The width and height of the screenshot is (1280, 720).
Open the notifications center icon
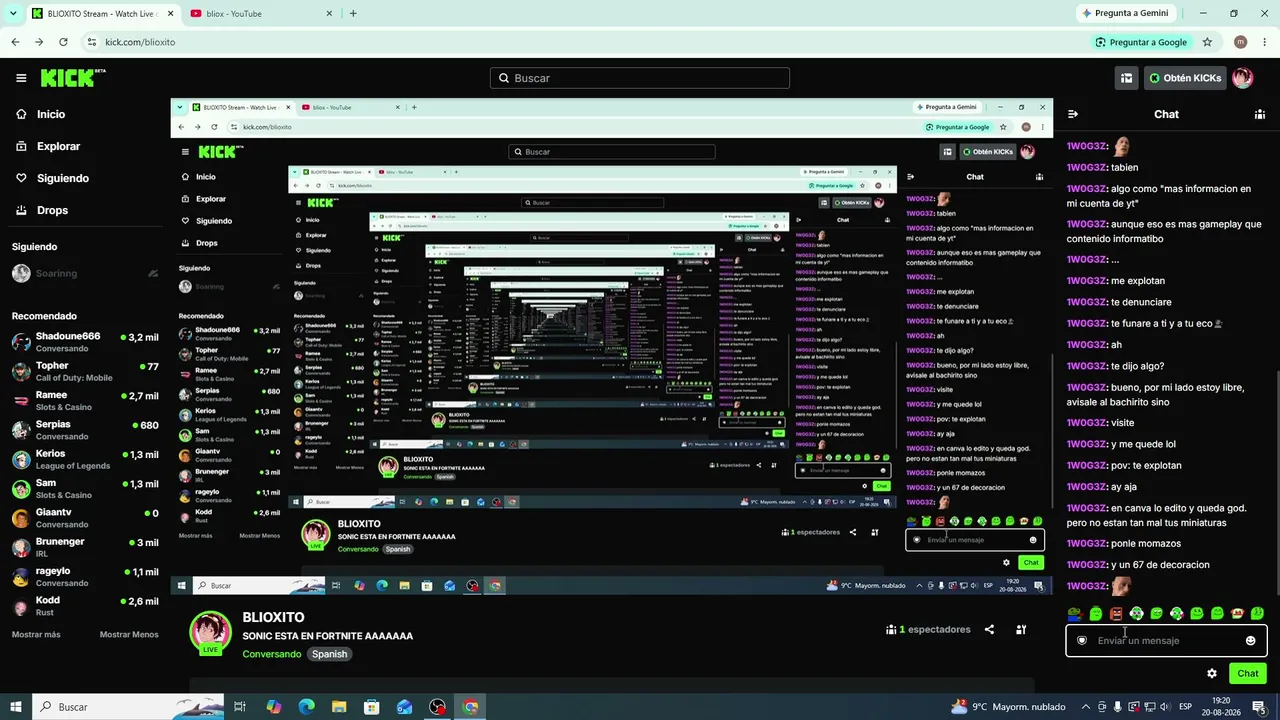click(1262, 707)
